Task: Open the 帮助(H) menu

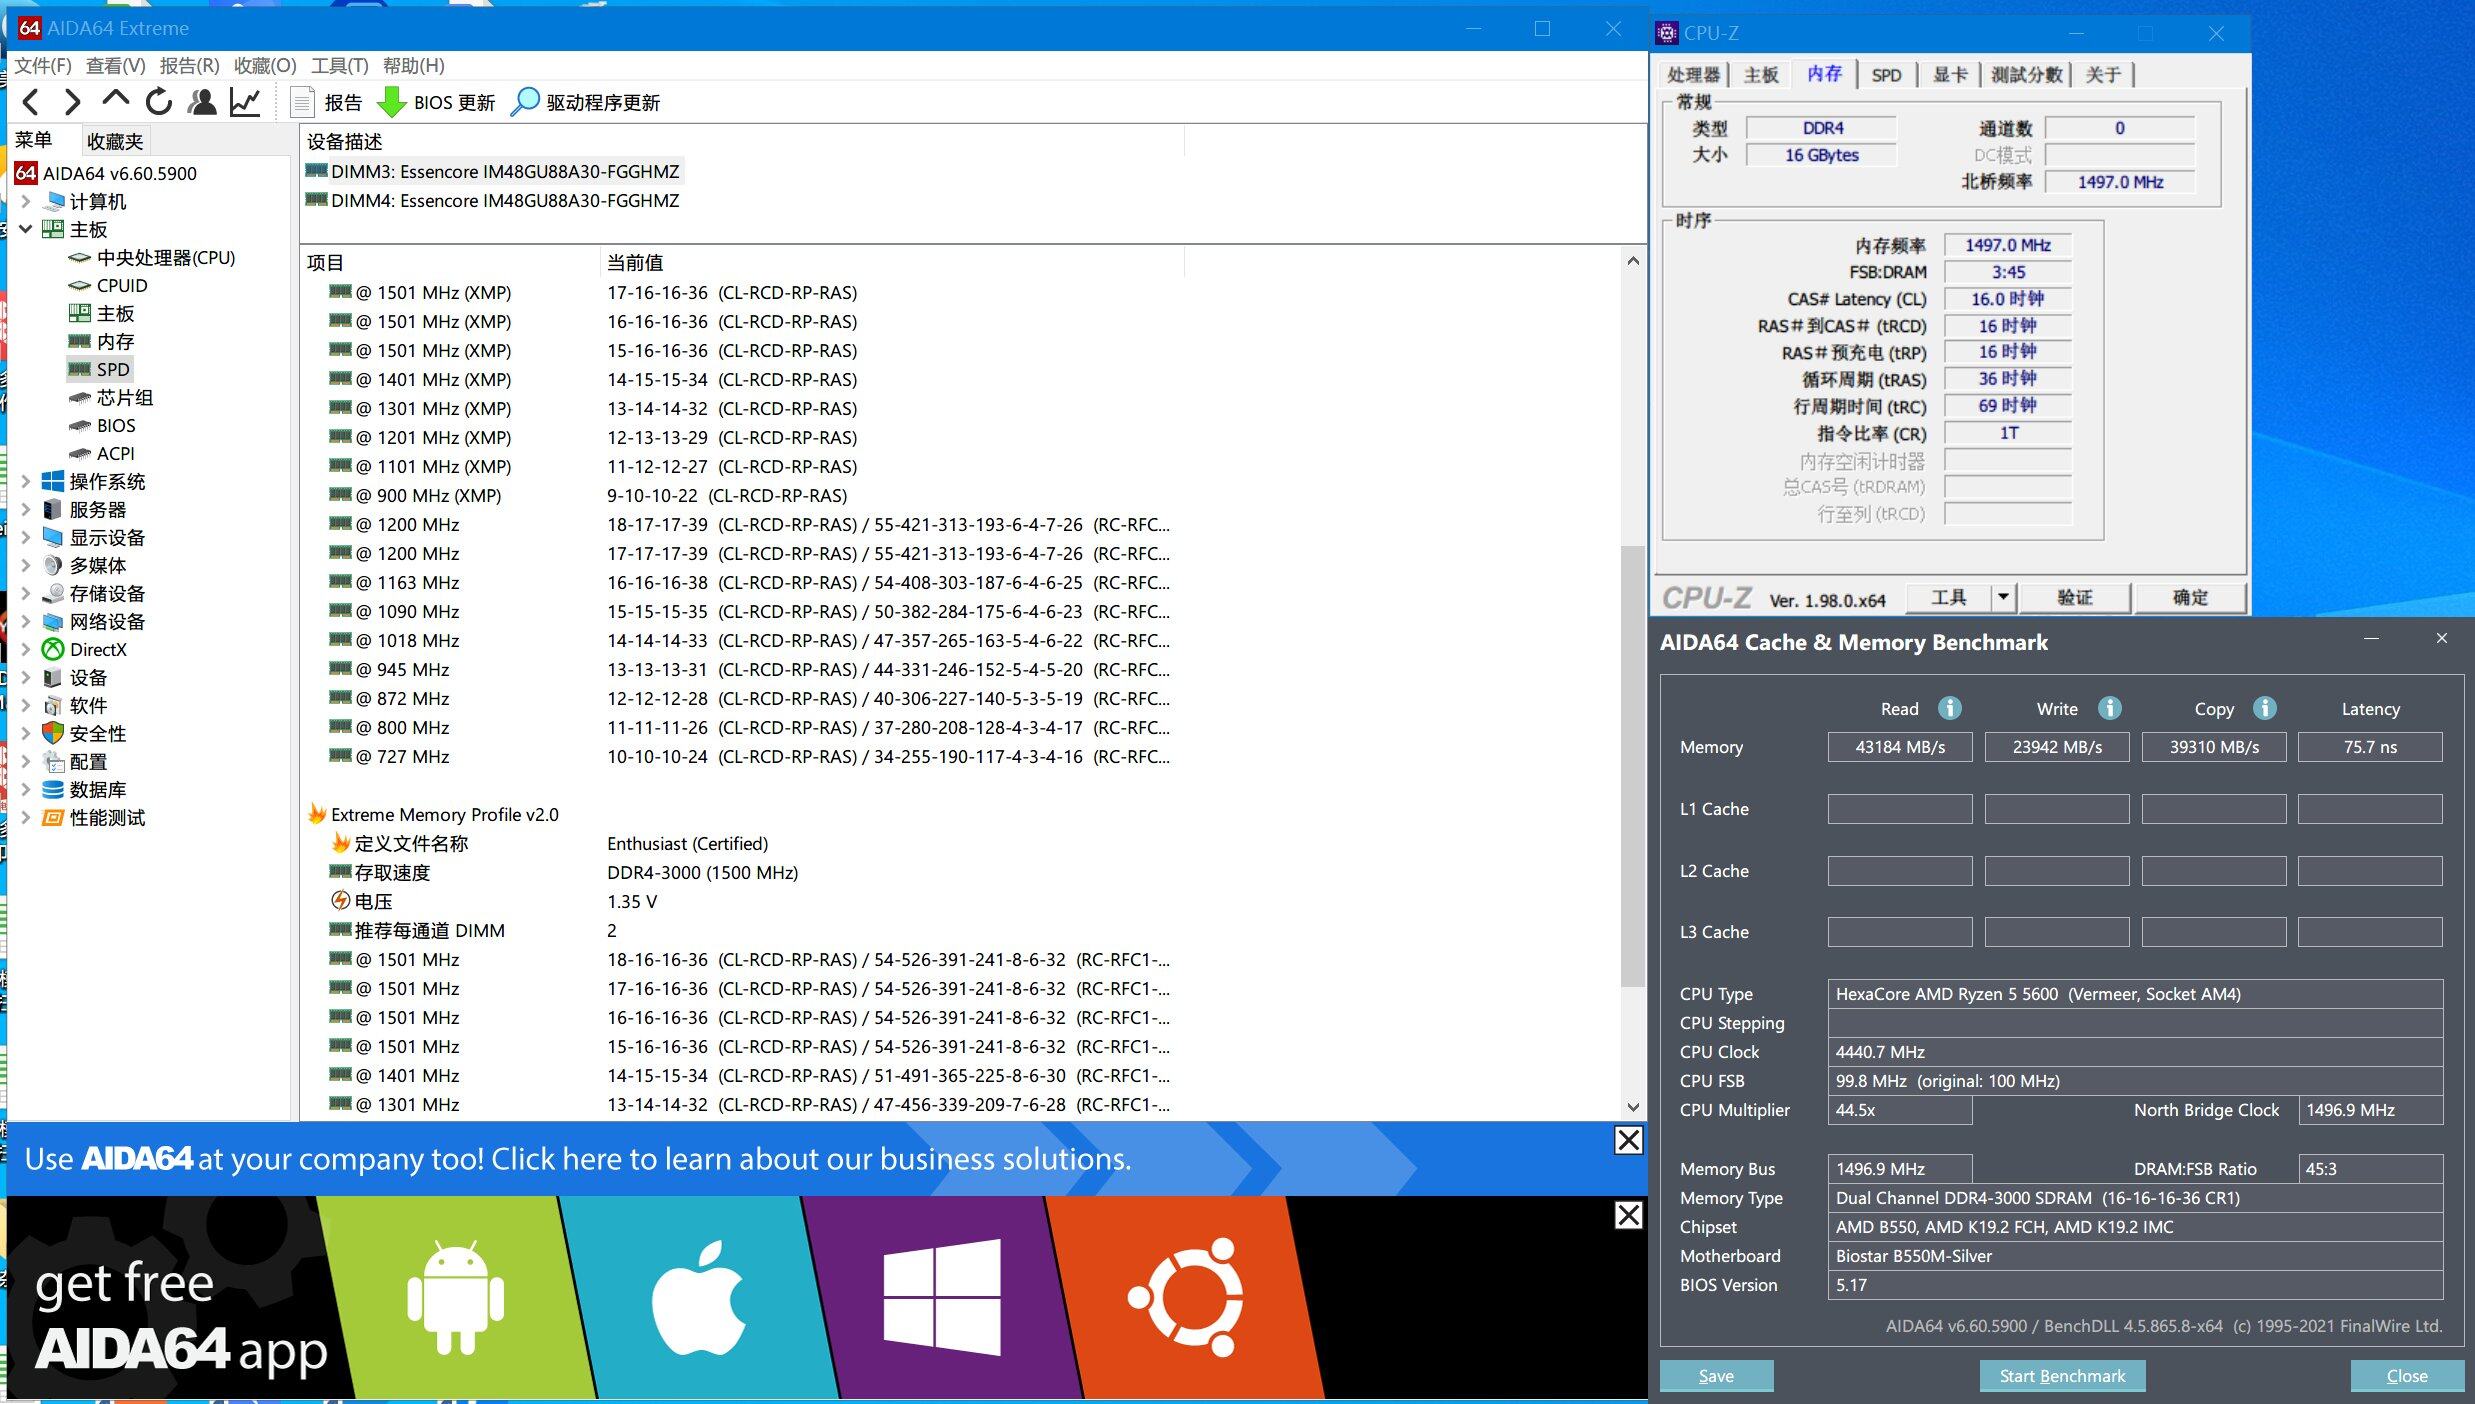Action: tap(413, 65)
